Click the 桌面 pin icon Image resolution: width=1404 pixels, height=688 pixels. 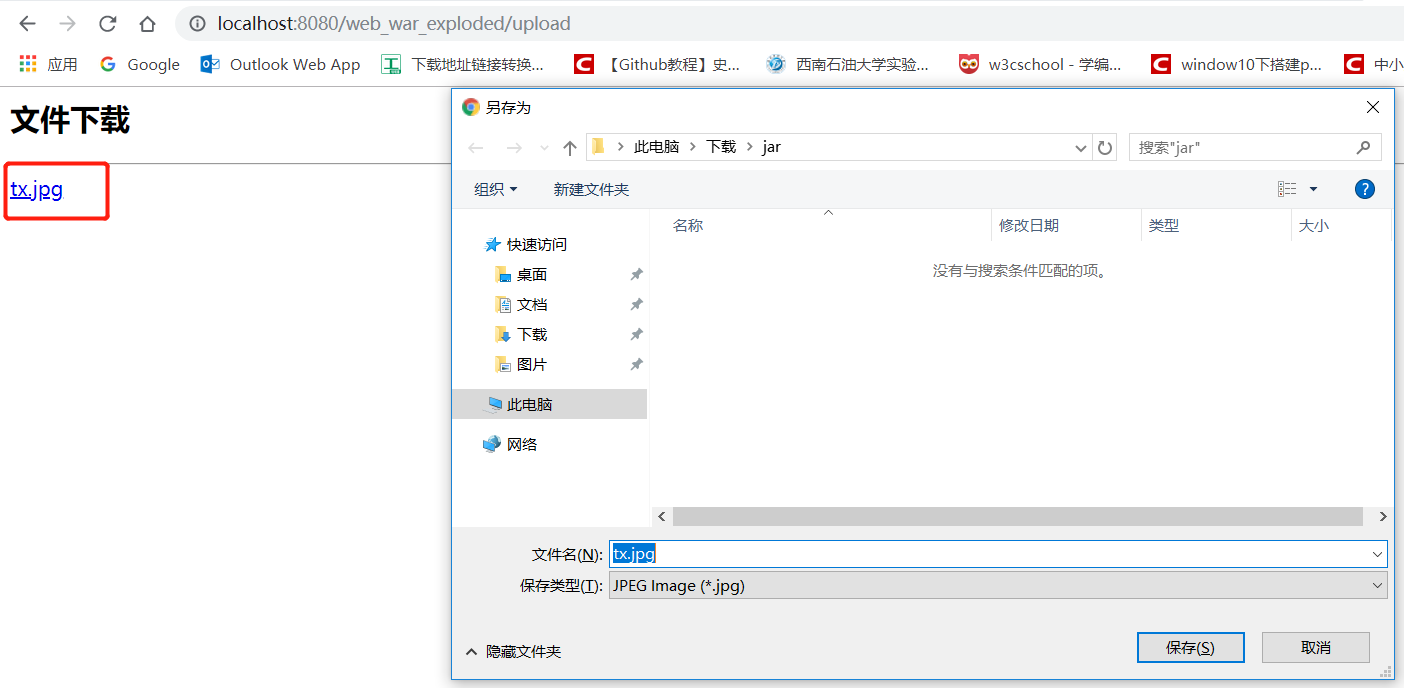636,274
